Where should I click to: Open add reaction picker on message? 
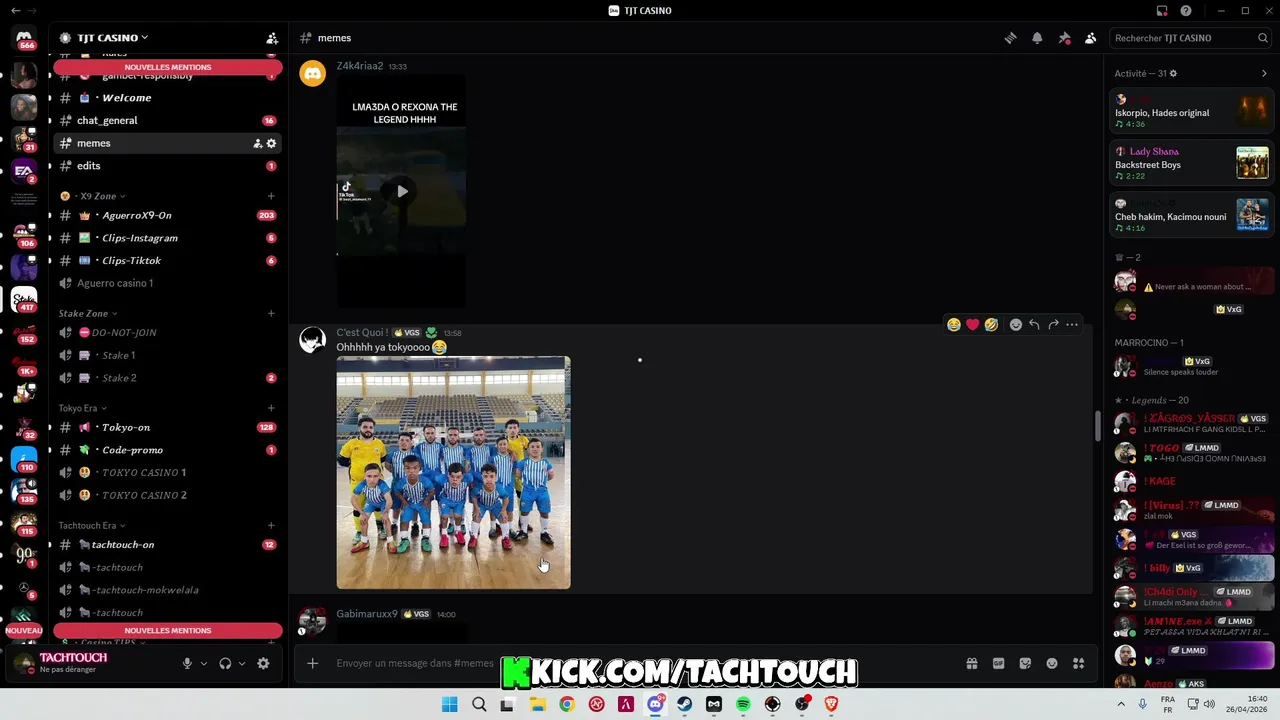point(1016,325)
